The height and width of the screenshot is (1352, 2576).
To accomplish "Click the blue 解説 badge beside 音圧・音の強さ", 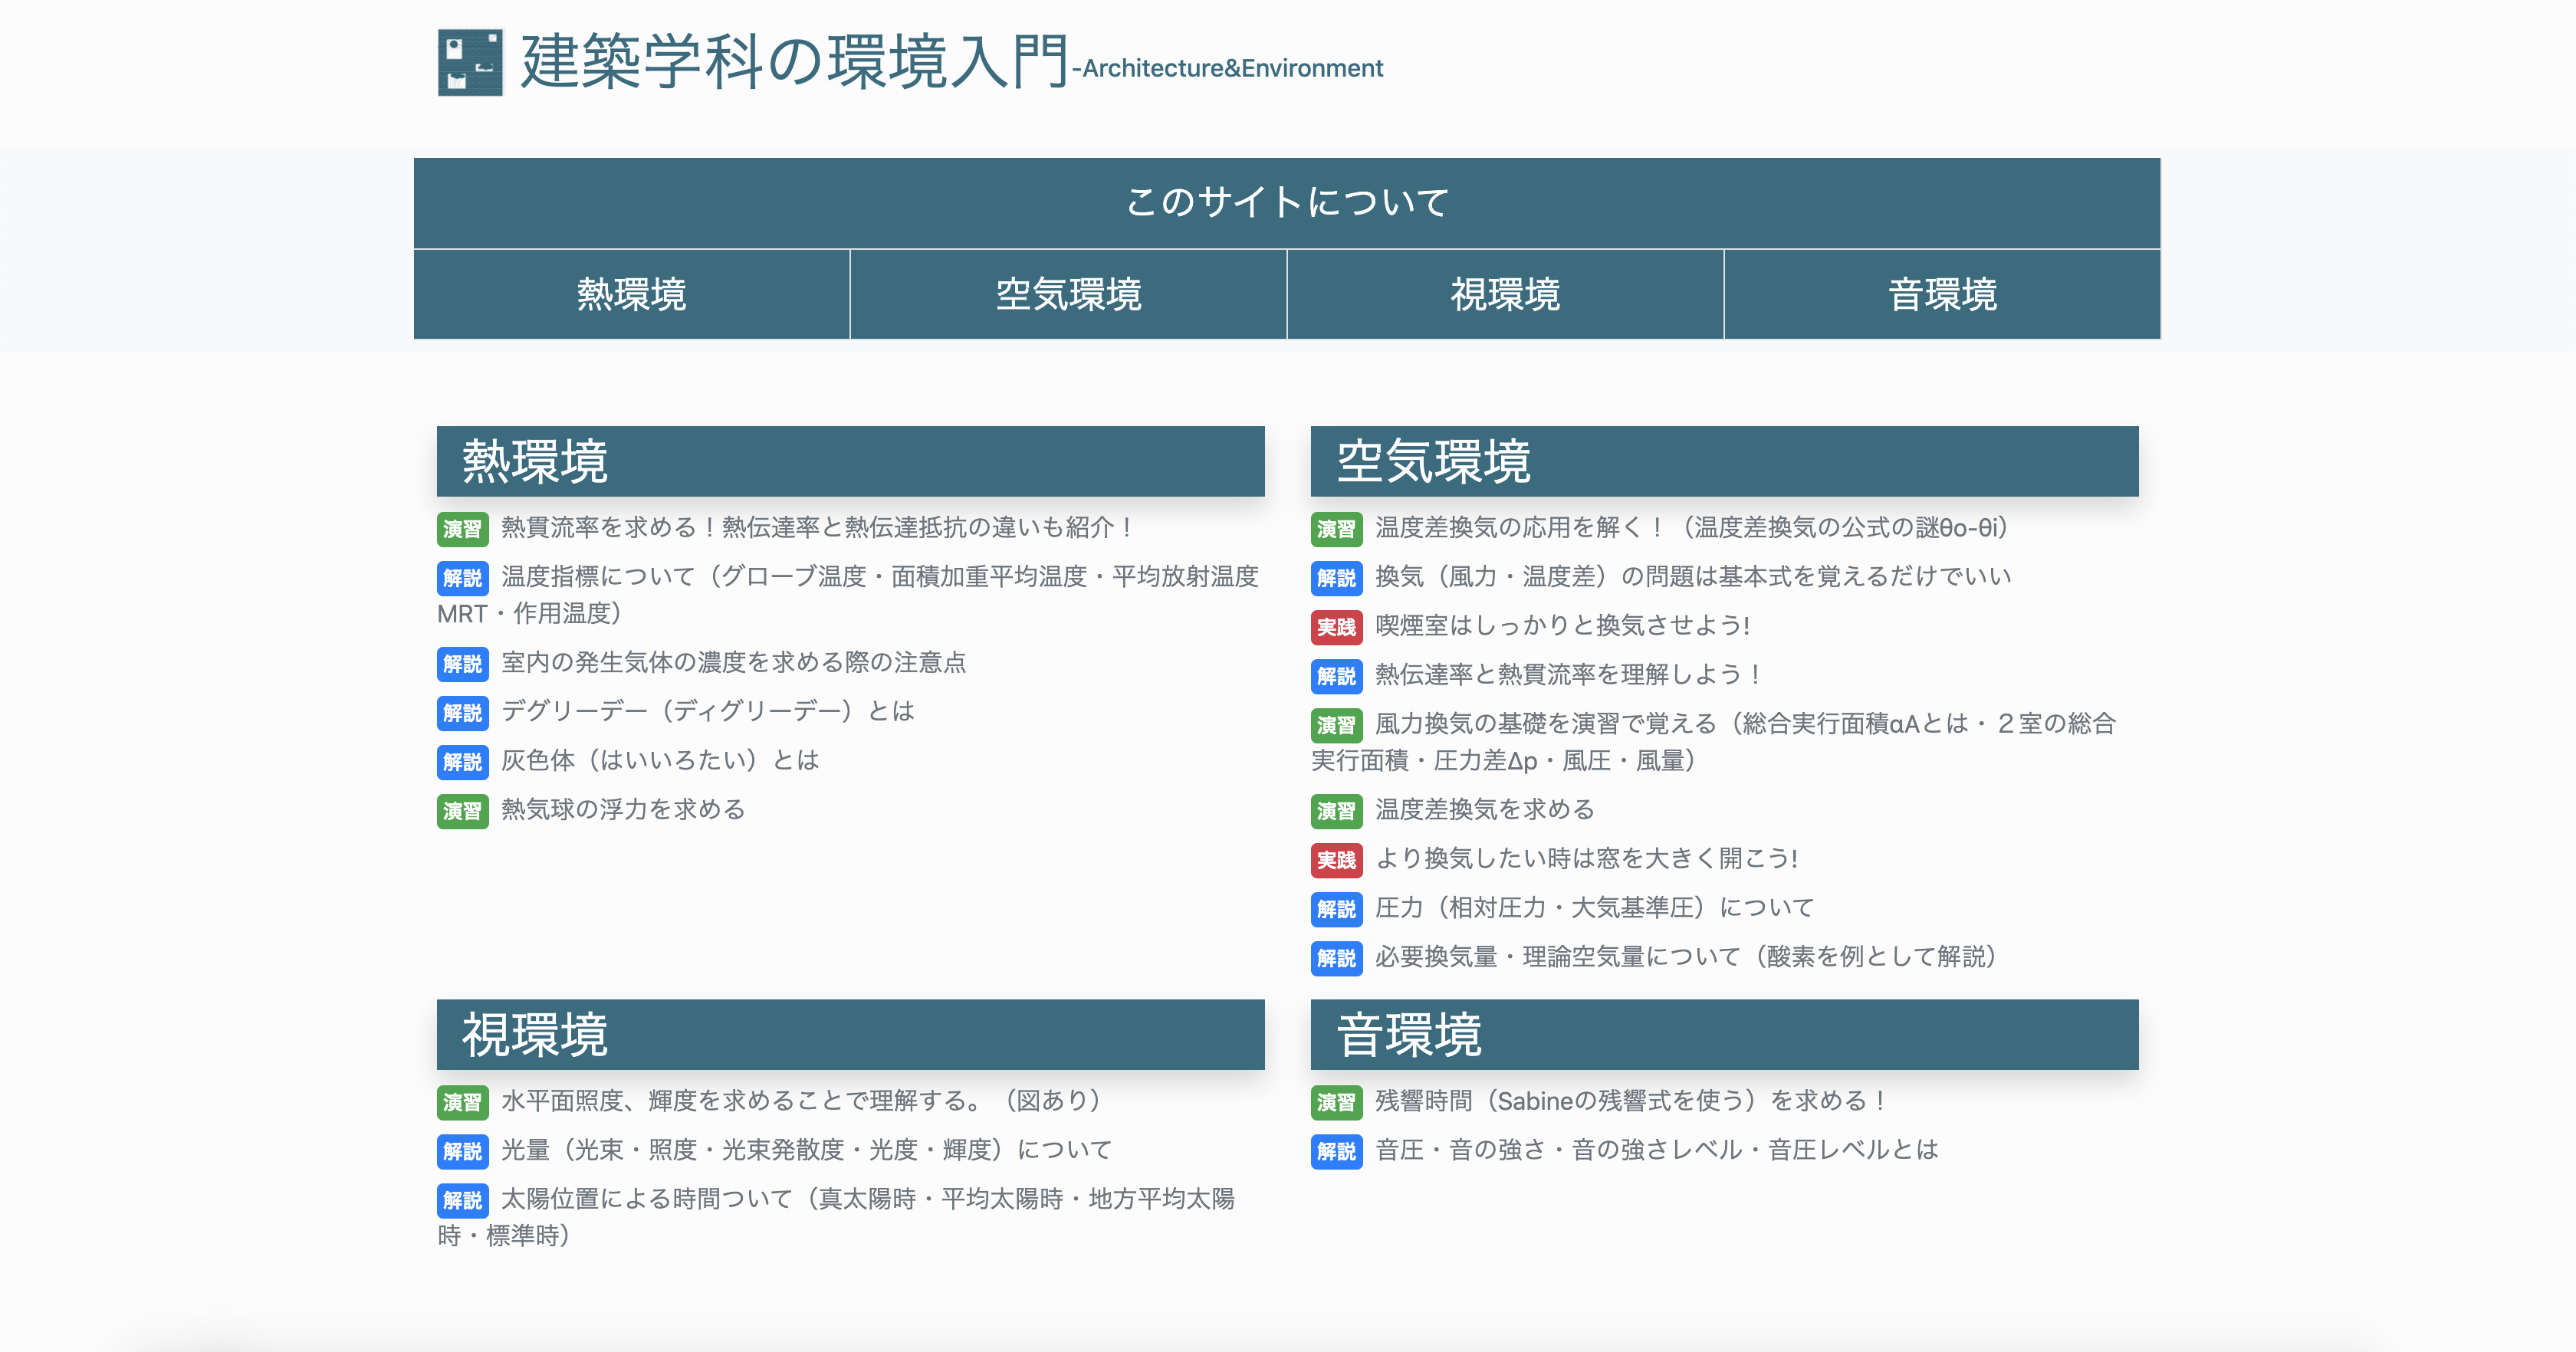I will 1336,1151.
